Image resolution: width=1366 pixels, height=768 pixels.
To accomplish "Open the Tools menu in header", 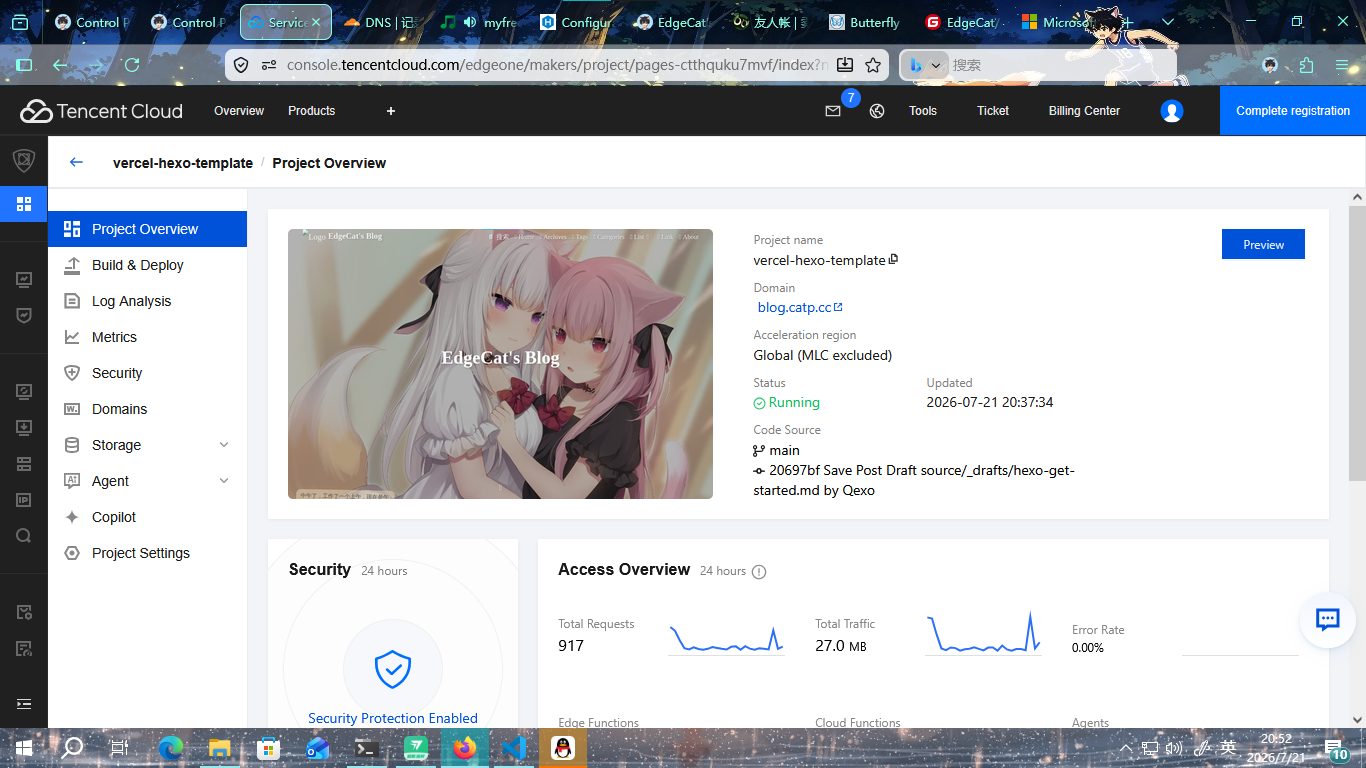I will click(923, 111).
